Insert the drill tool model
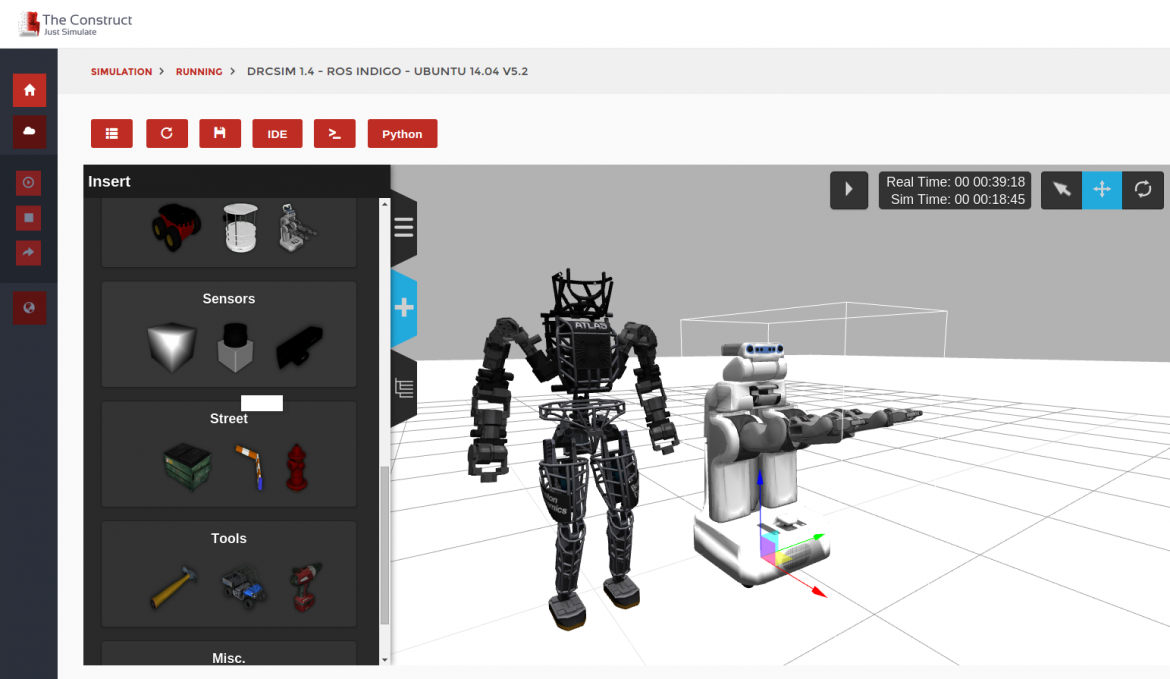 (x=305, y=586)
